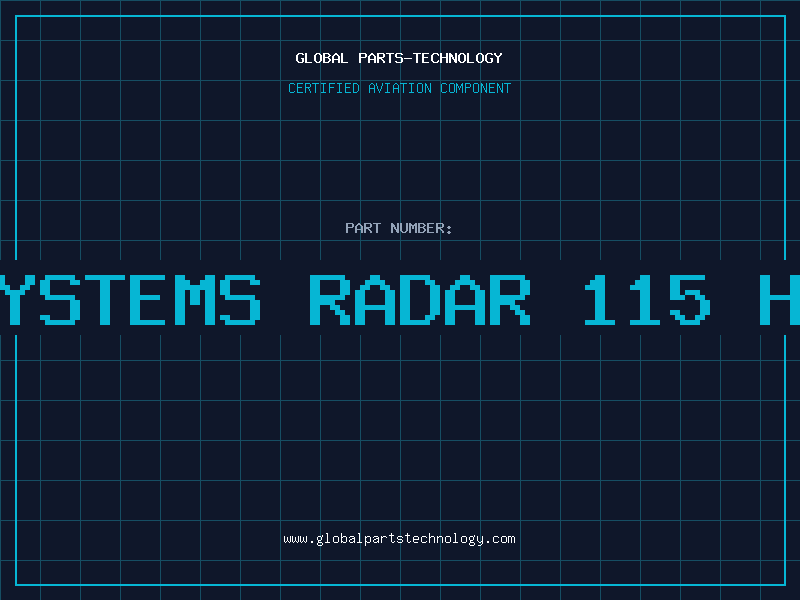Click the 'PART NUMBER:' label
Screen dimensions: 800x600
tap(399, 228)
